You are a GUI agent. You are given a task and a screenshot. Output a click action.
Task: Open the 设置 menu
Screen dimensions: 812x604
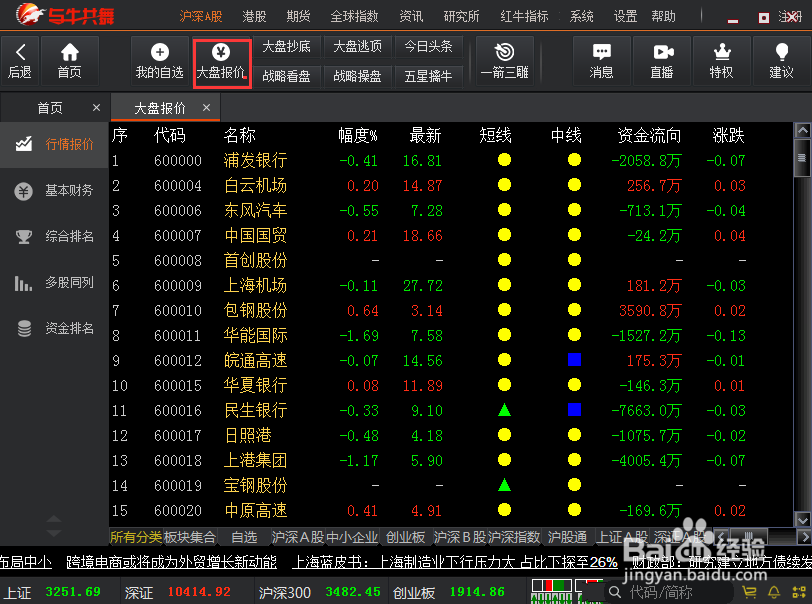click(x=625, y=17)
